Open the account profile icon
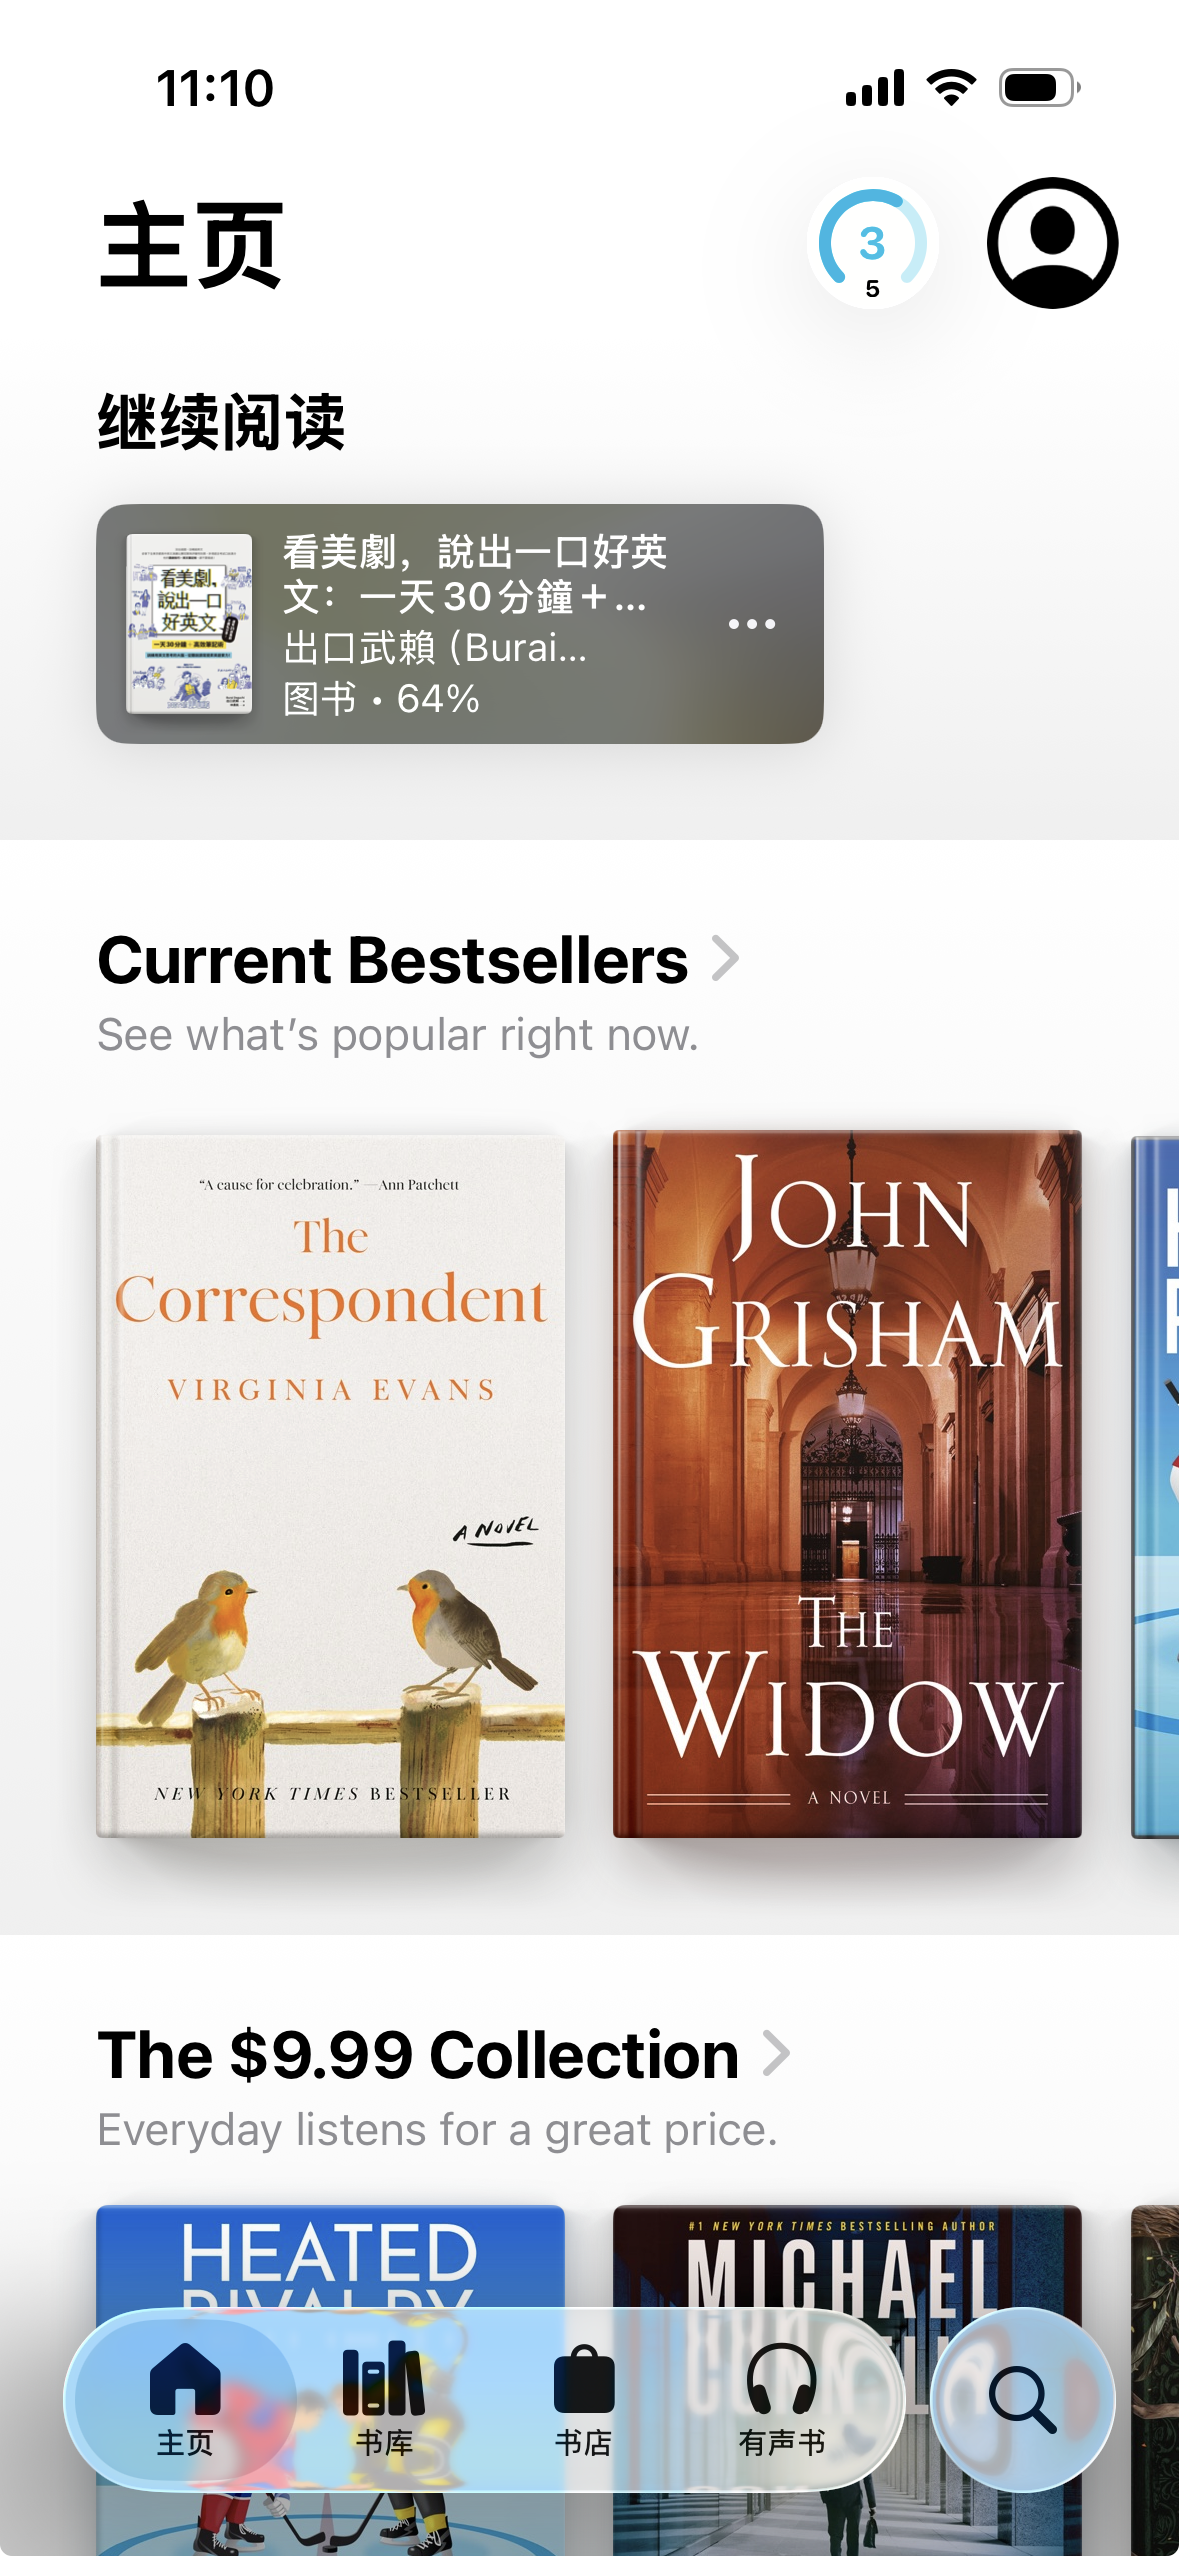Screen dimensions: 1179x2556 pos(1052,243)
